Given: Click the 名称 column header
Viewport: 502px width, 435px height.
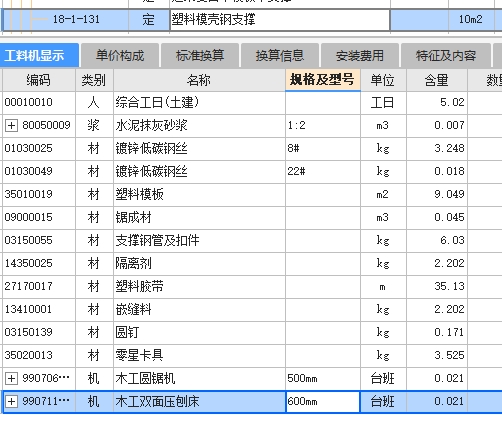Looking at the screenshot, I should [x=199, y=80].
